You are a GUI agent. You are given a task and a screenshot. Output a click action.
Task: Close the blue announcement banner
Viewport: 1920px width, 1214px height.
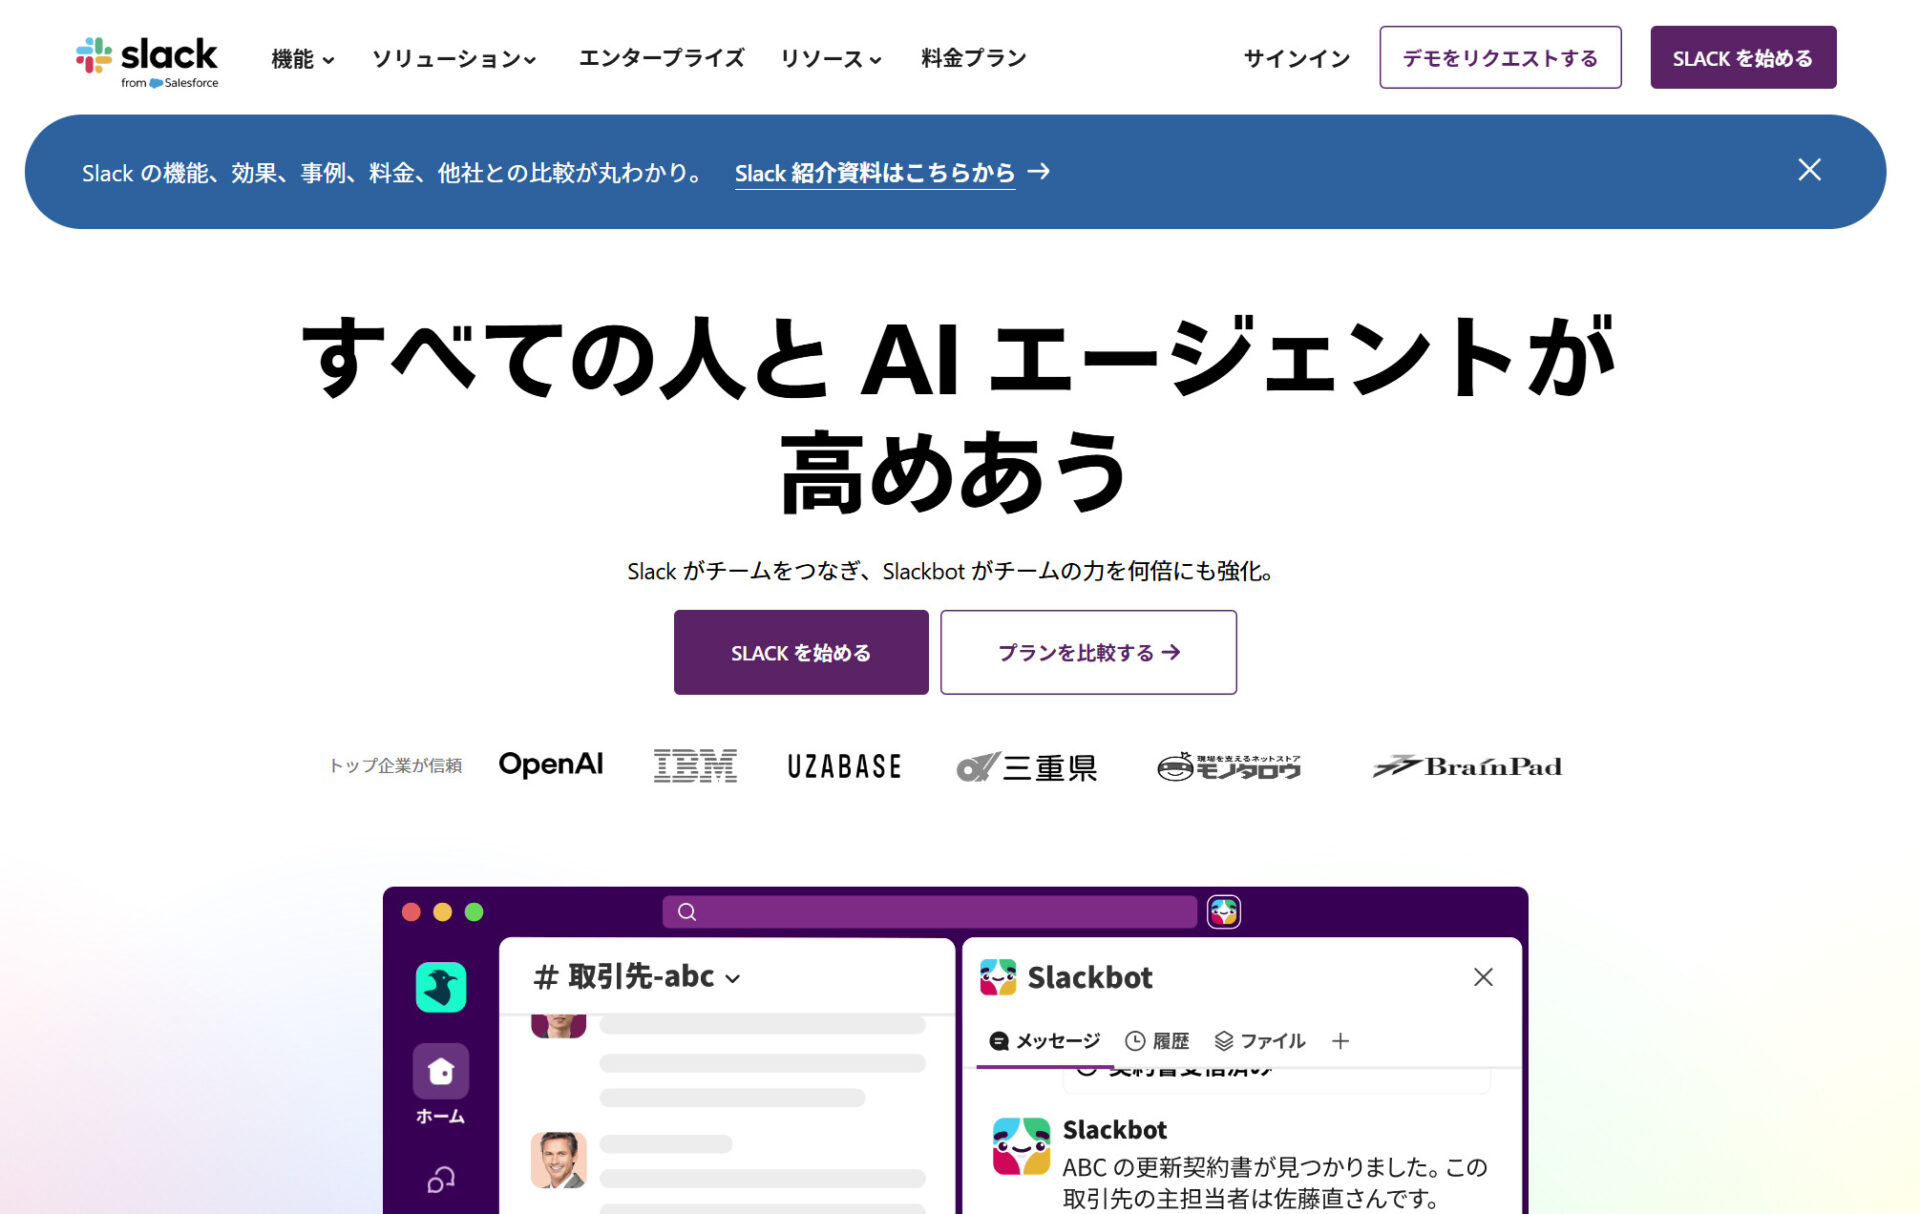pos(1809,170)
